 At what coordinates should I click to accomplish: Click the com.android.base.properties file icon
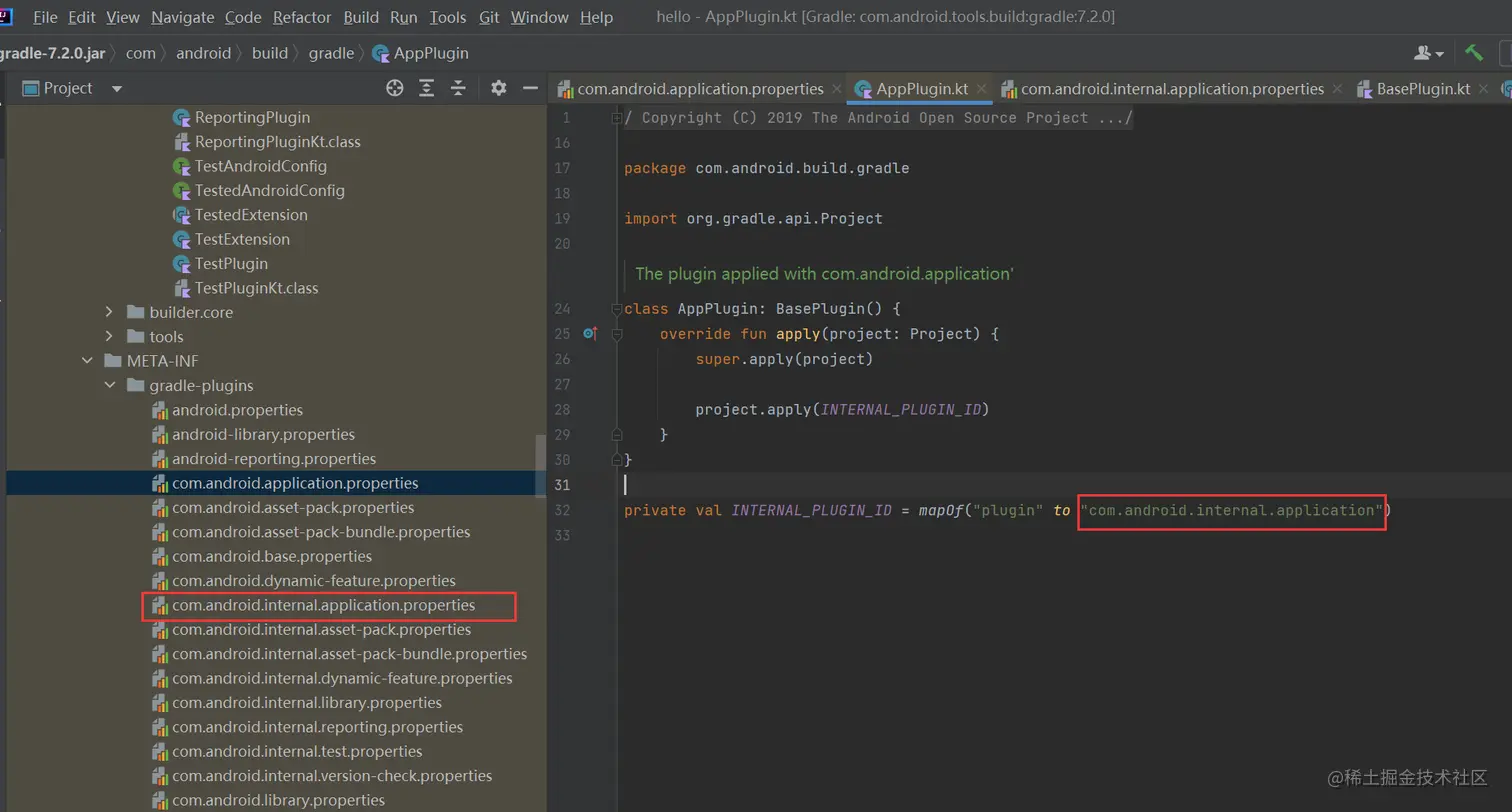point(159,556)
